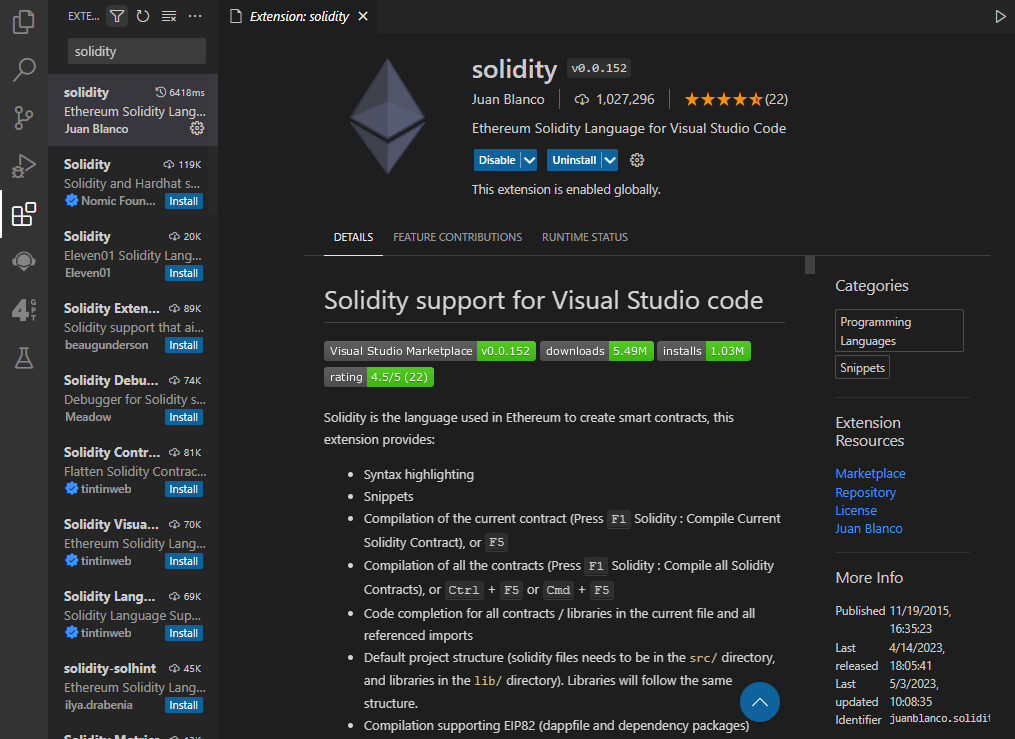
Task: Click the Programming Languages category
Action: coord(899,331)
